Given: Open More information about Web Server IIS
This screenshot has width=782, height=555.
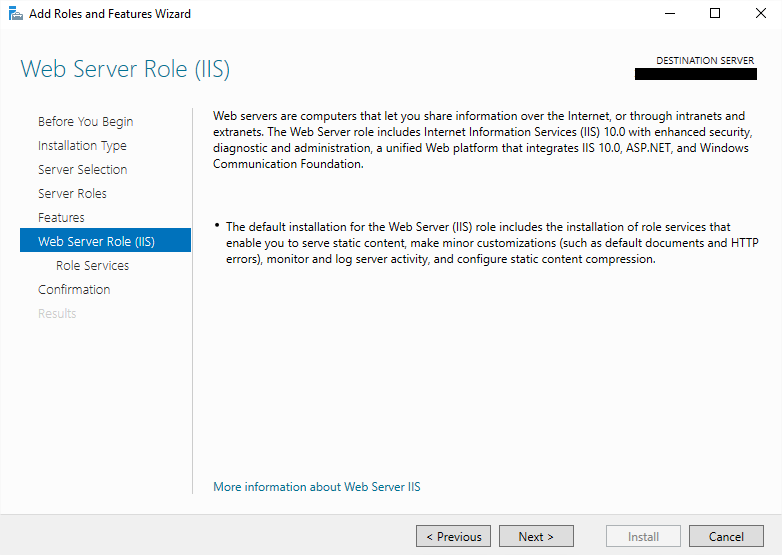Looking at the screenshot, I should [317, 487].
